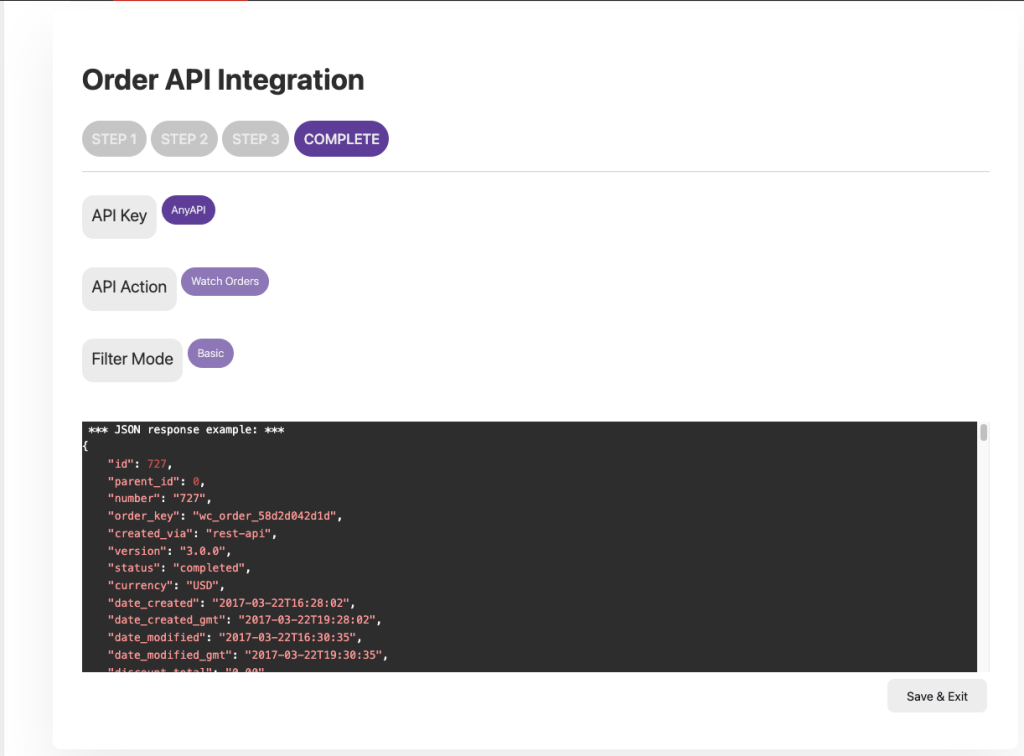Image resolution: width=1024 pixels, height=756 pixels.
Task: Click the Filter Mode label box
Action: [x=132, y=359]
